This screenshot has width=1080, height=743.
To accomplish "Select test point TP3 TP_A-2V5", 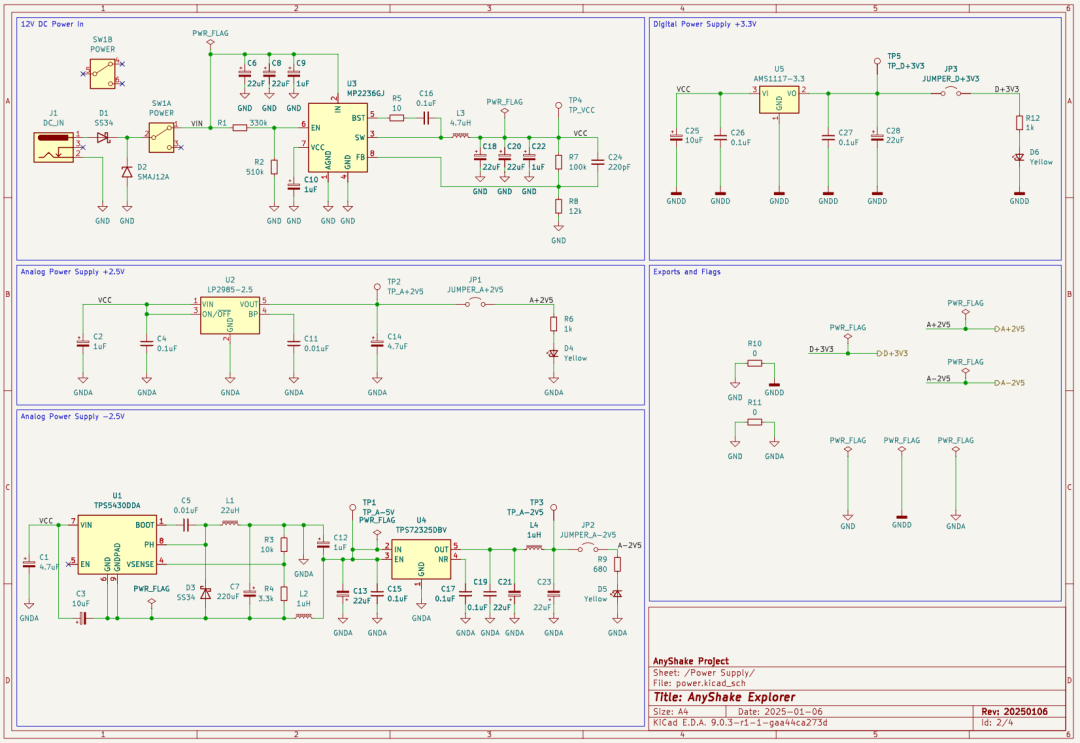I will click(553, 507).
